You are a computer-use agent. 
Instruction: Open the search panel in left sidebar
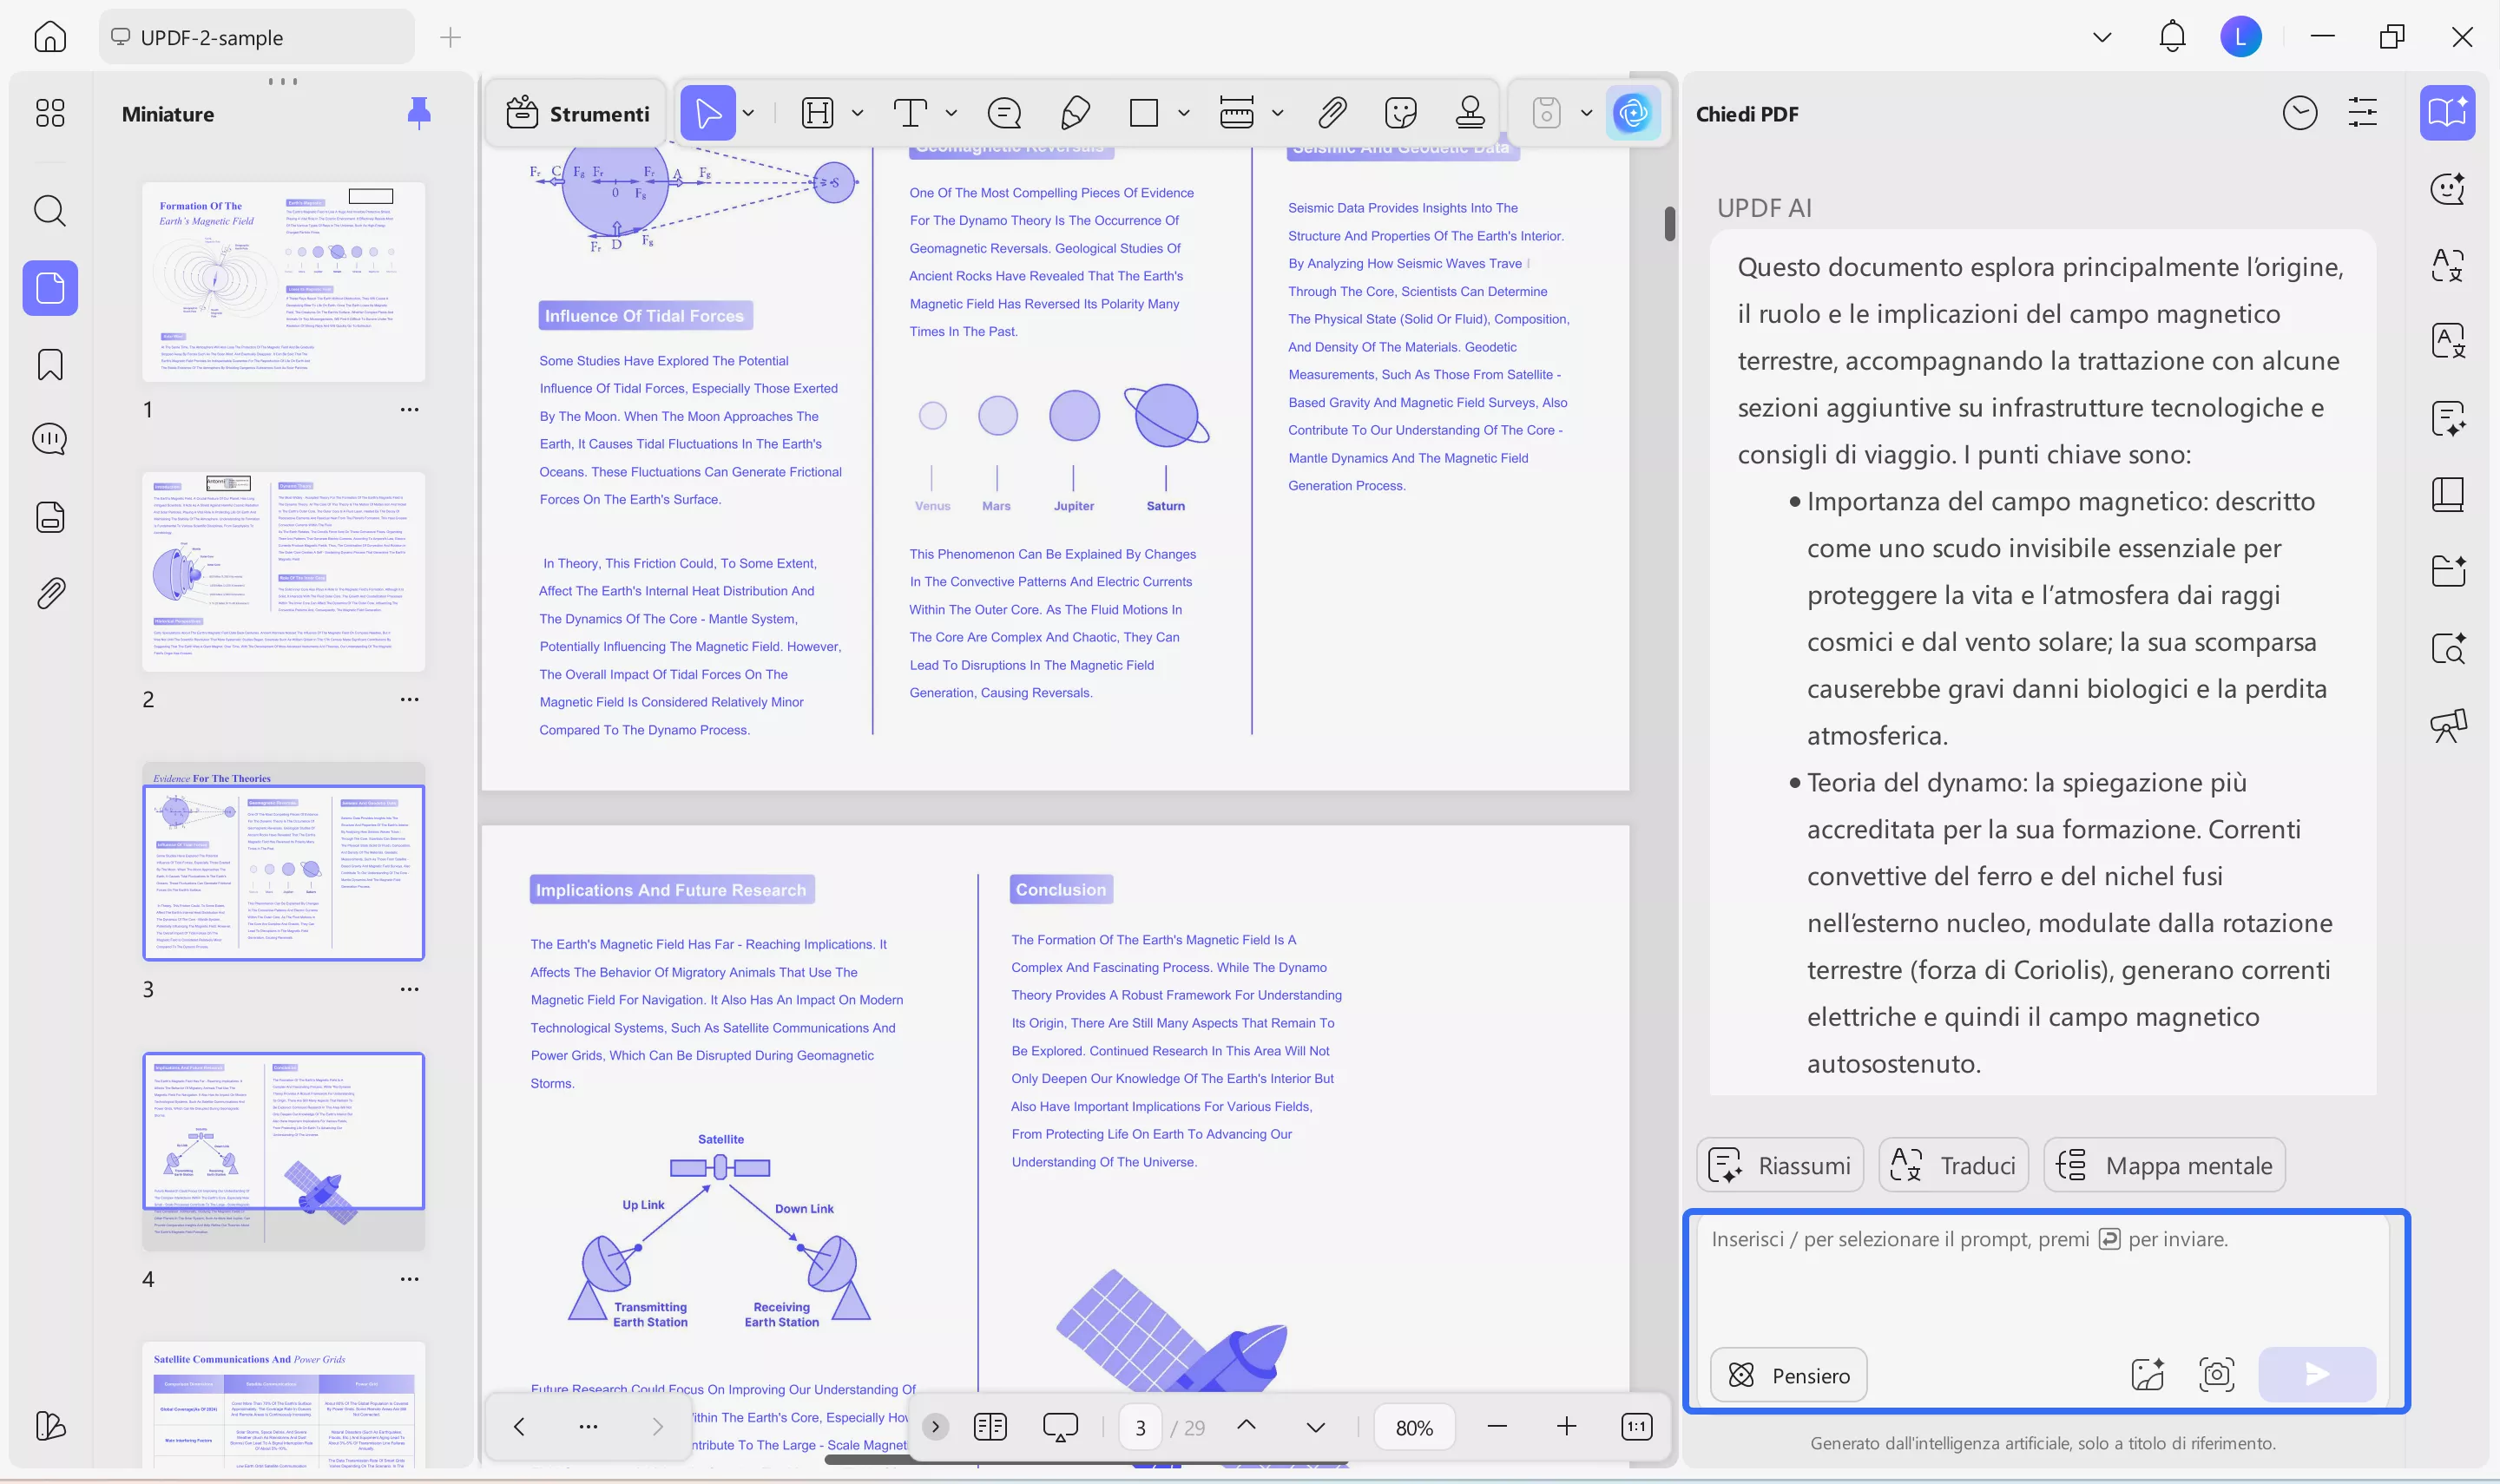click(x=50, y=211)
